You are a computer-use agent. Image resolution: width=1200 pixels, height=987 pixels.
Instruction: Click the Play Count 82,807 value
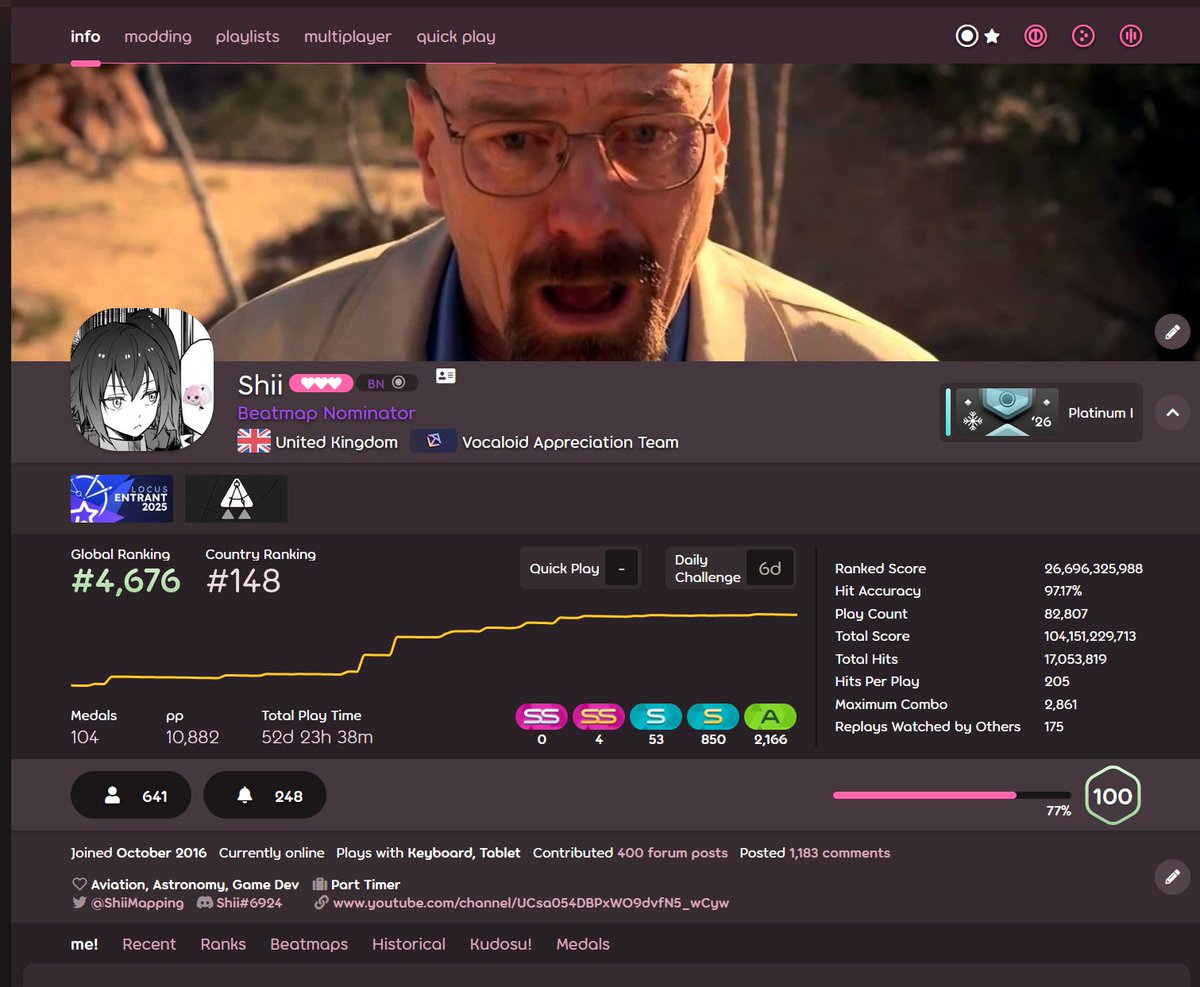click(1066, 614)
